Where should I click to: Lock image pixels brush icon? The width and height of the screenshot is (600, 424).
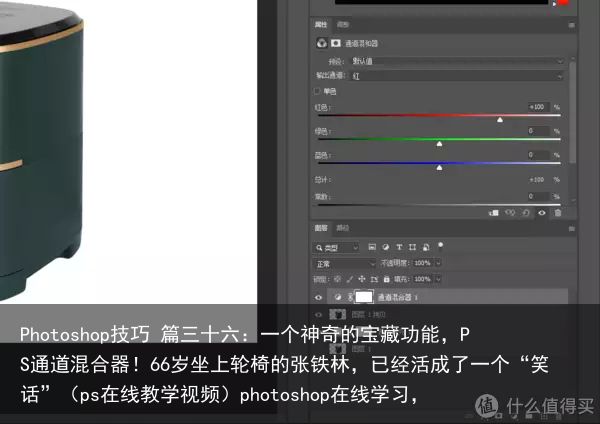[349, 279]
